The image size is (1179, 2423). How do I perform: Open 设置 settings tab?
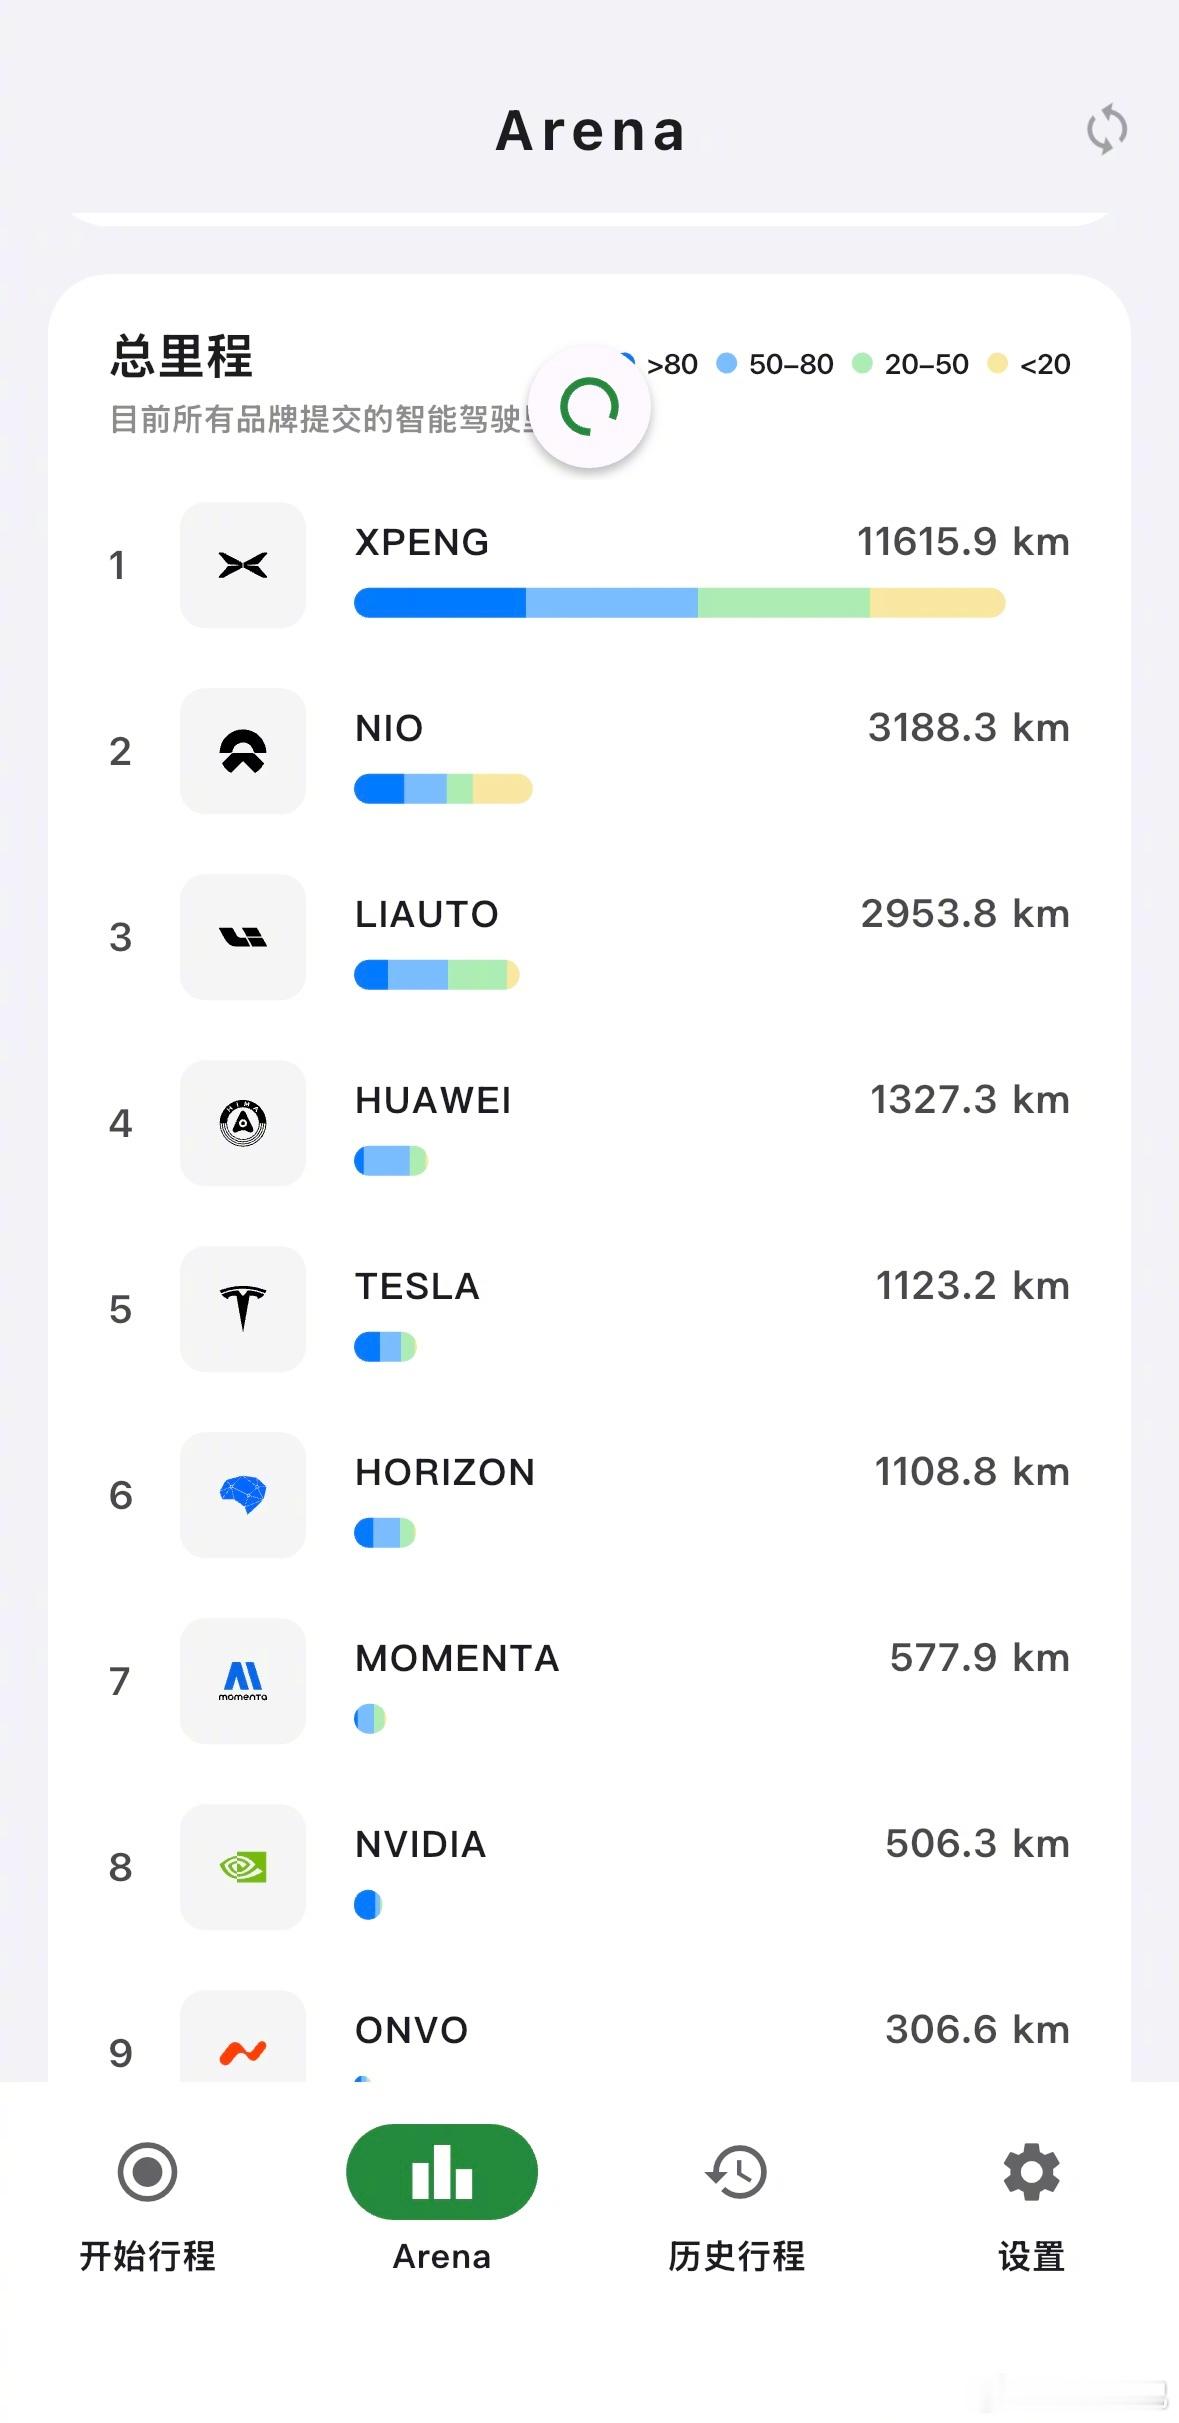click(x=1031, y=2200)
